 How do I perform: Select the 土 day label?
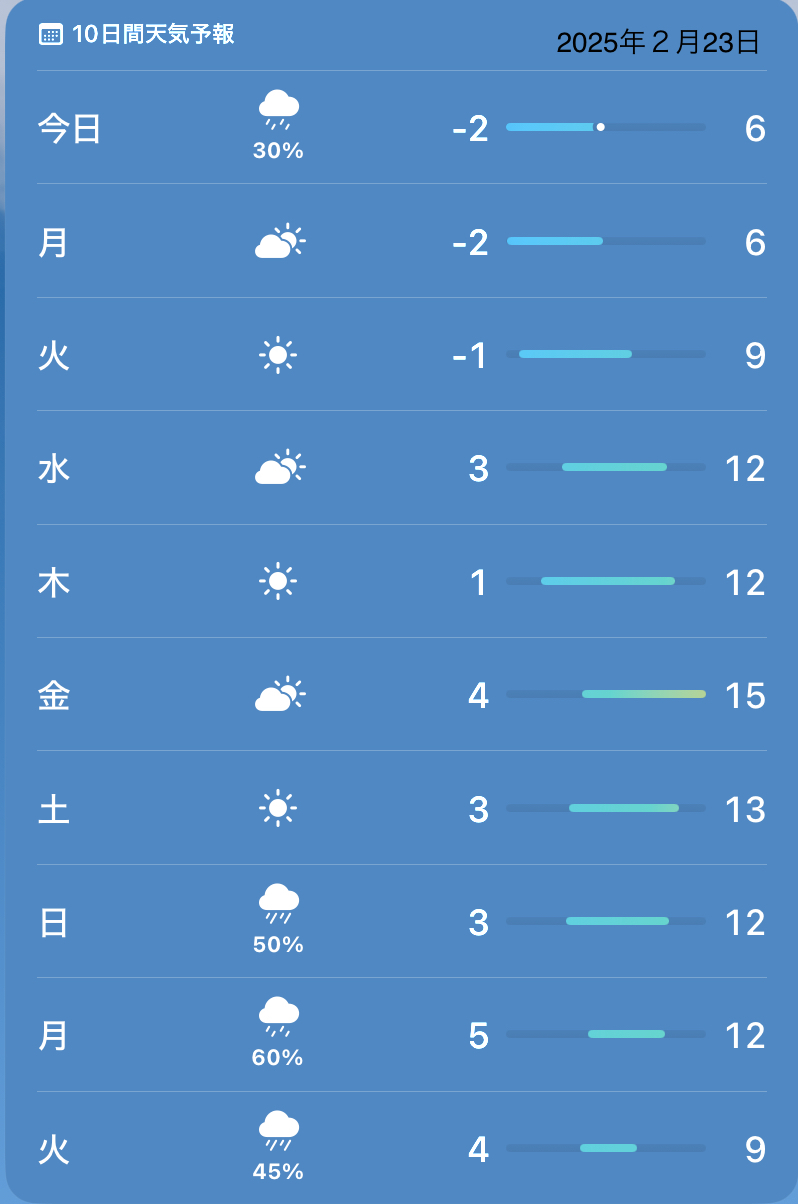click(x=54, y=808)
